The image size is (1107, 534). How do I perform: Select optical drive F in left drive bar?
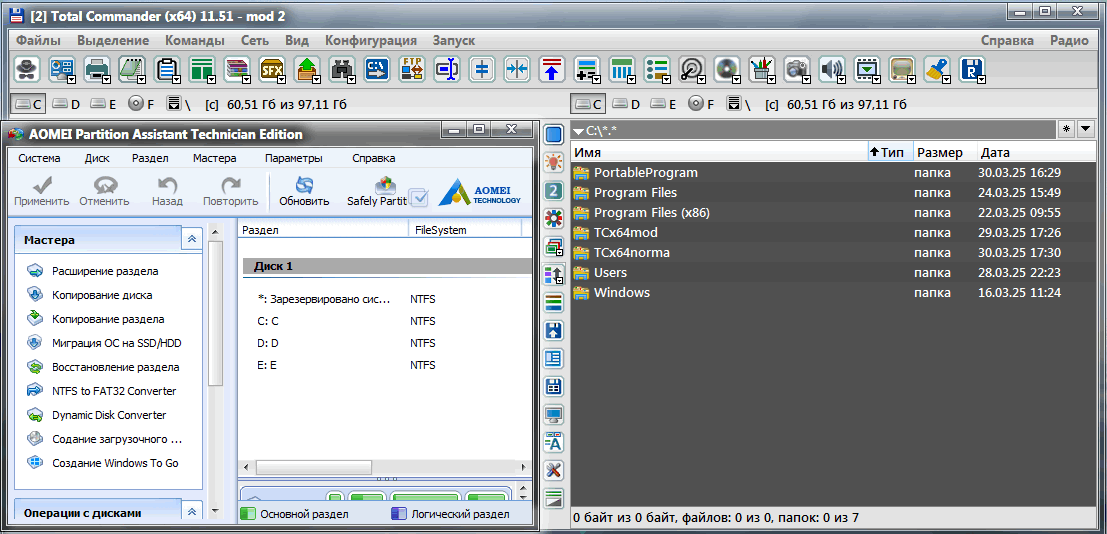tap(141, 105)
